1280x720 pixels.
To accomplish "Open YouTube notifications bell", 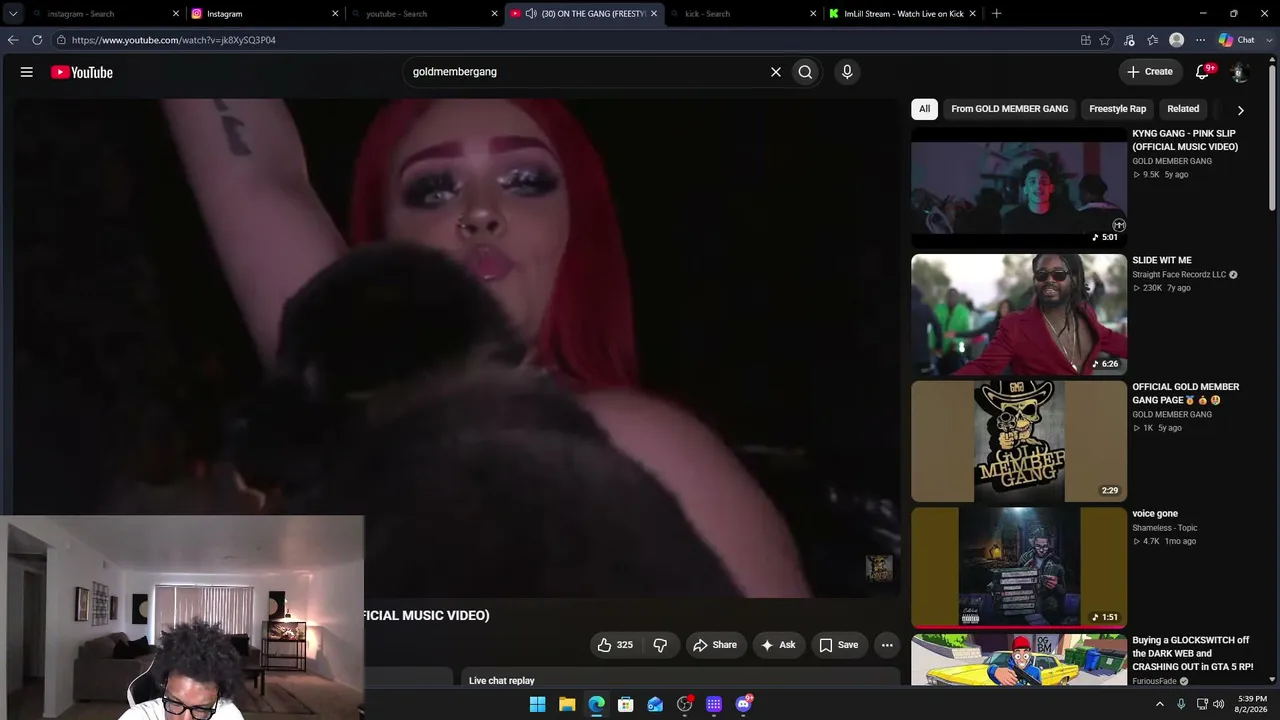I will (x=1203, y=72).
